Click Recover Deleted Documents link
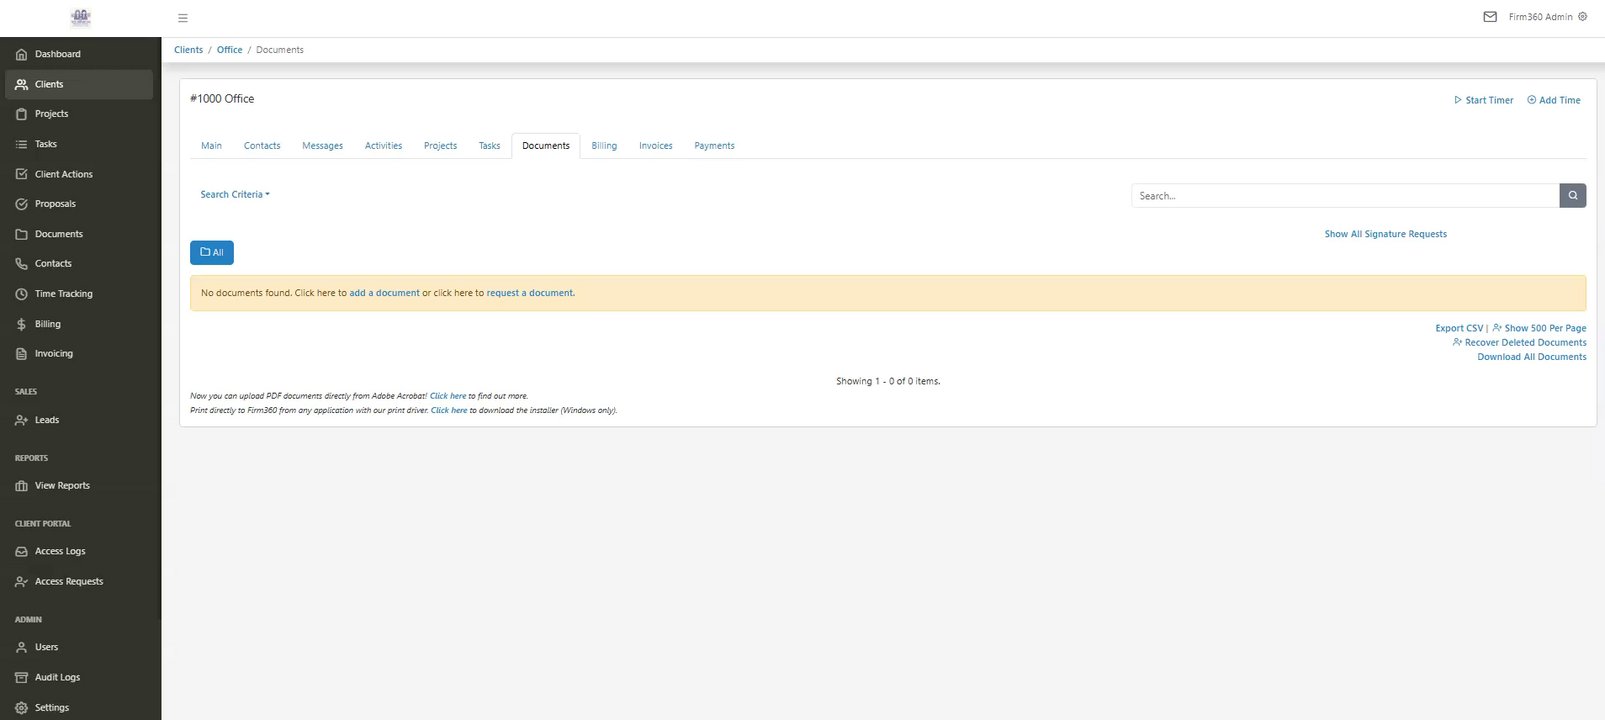Image resolution: width=1605 pixels, height=720 pixels. [x=1520, y=342]
